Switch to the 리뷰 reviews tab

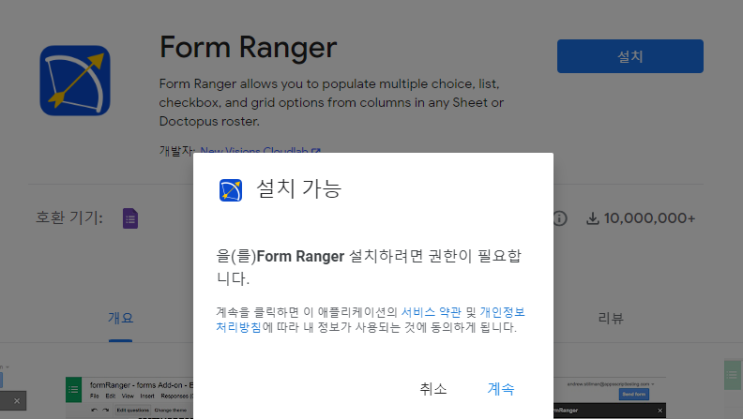(610, 318)
